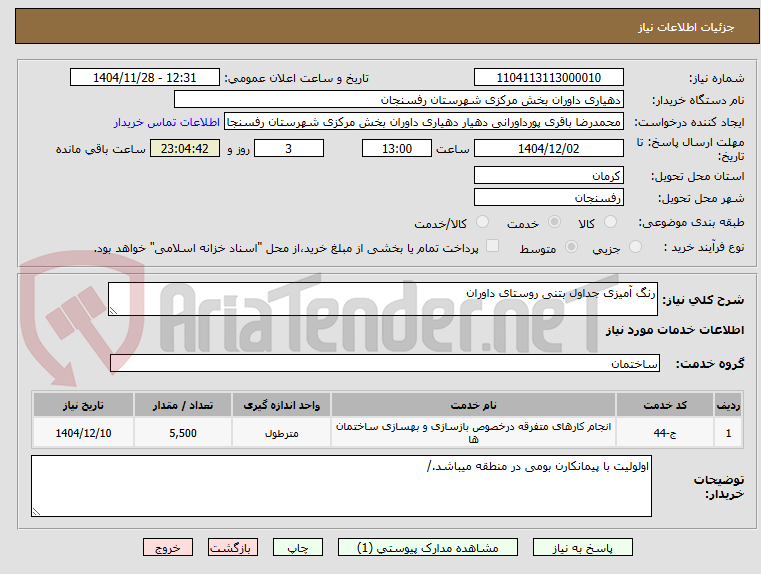Click the resize handle of description text area

(113, 311)
